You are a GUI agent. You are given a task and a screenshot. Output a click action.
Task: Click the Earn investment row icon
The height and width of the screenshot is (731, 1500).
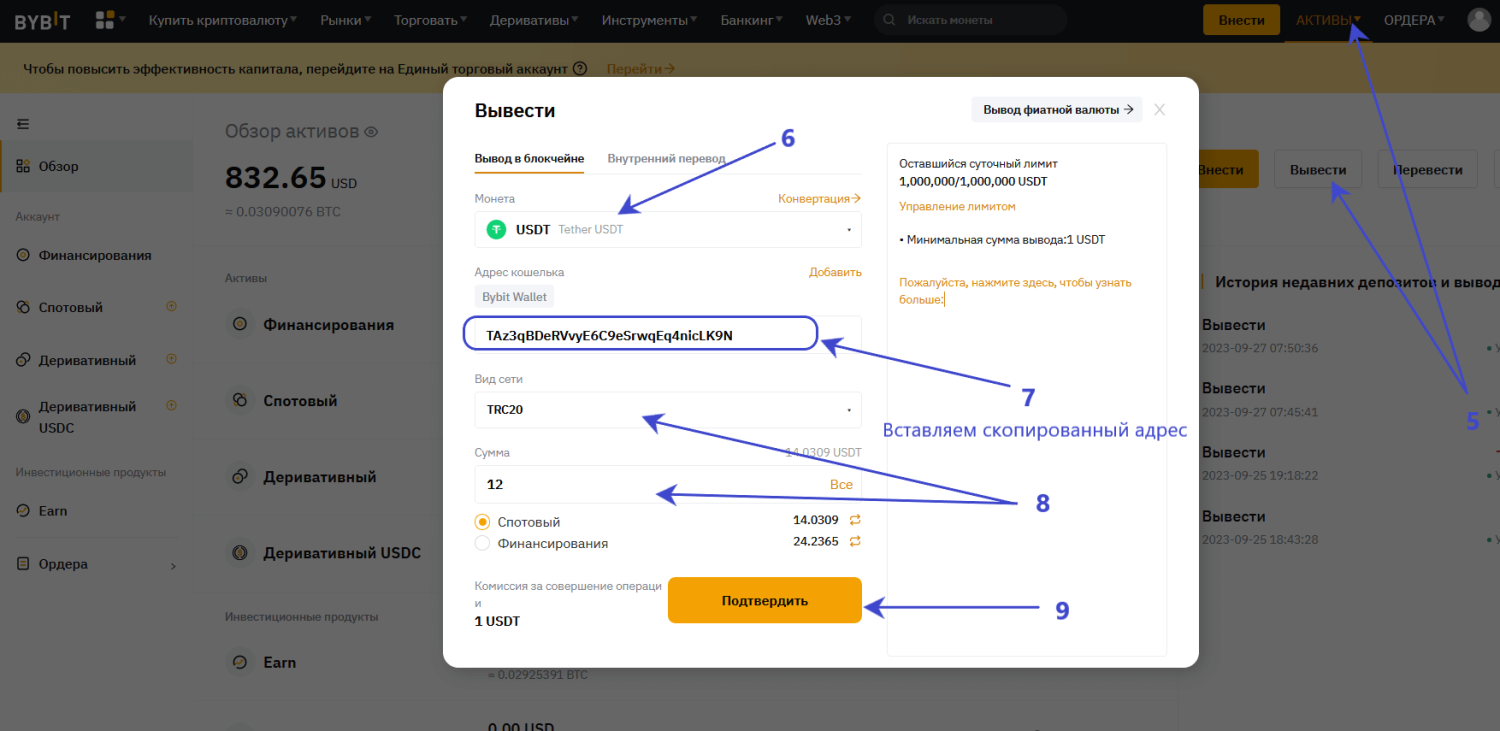click(x=239, y=662)
